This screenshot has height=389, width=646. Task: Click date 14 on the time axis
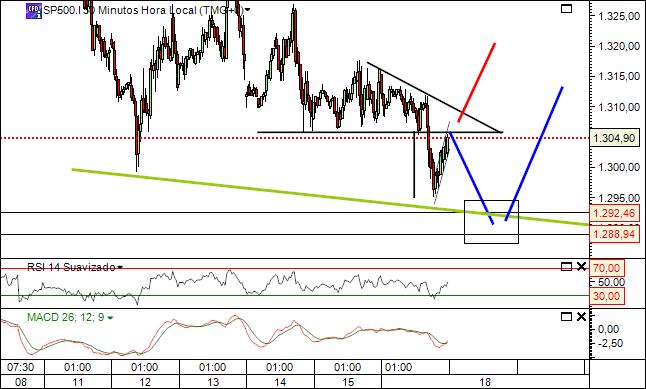pos(280,382)
